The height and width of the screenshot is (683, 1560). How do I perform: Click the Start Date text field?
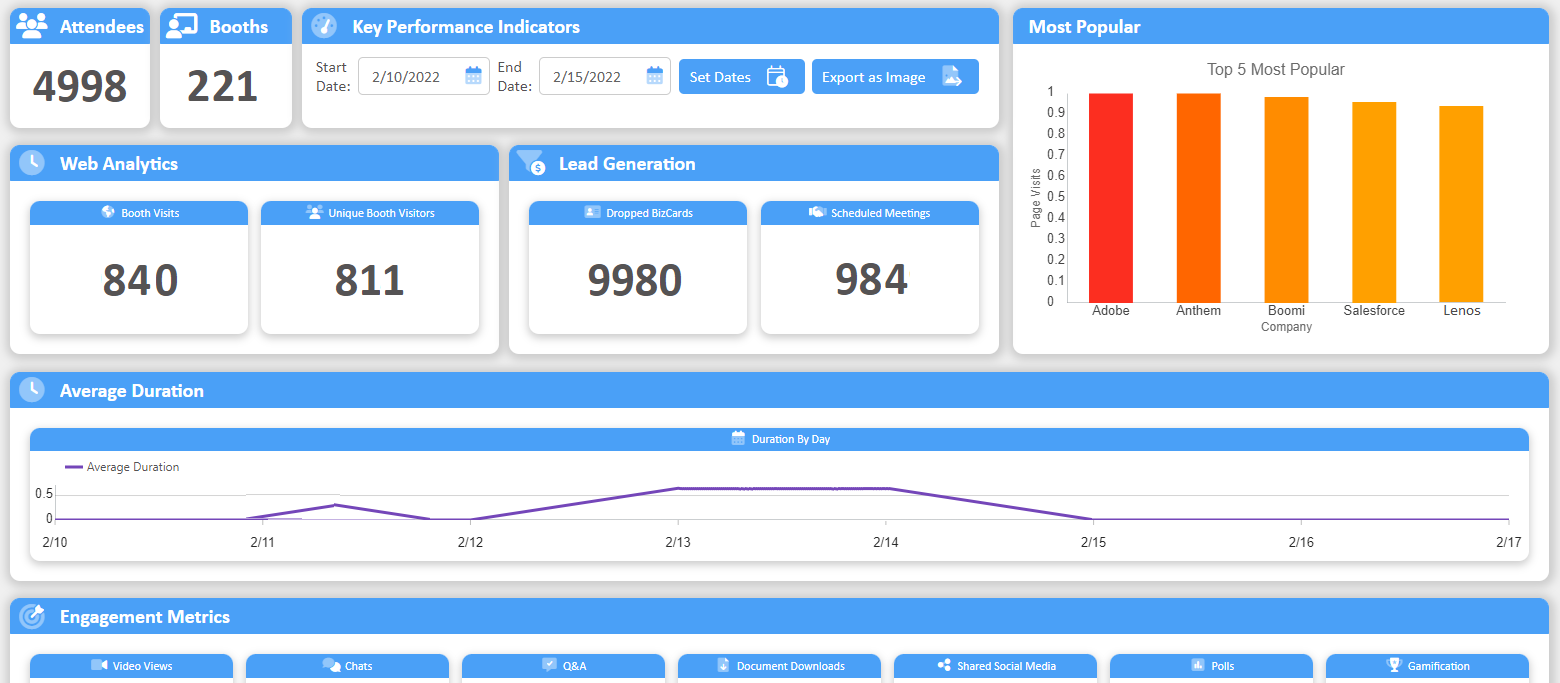410,76
